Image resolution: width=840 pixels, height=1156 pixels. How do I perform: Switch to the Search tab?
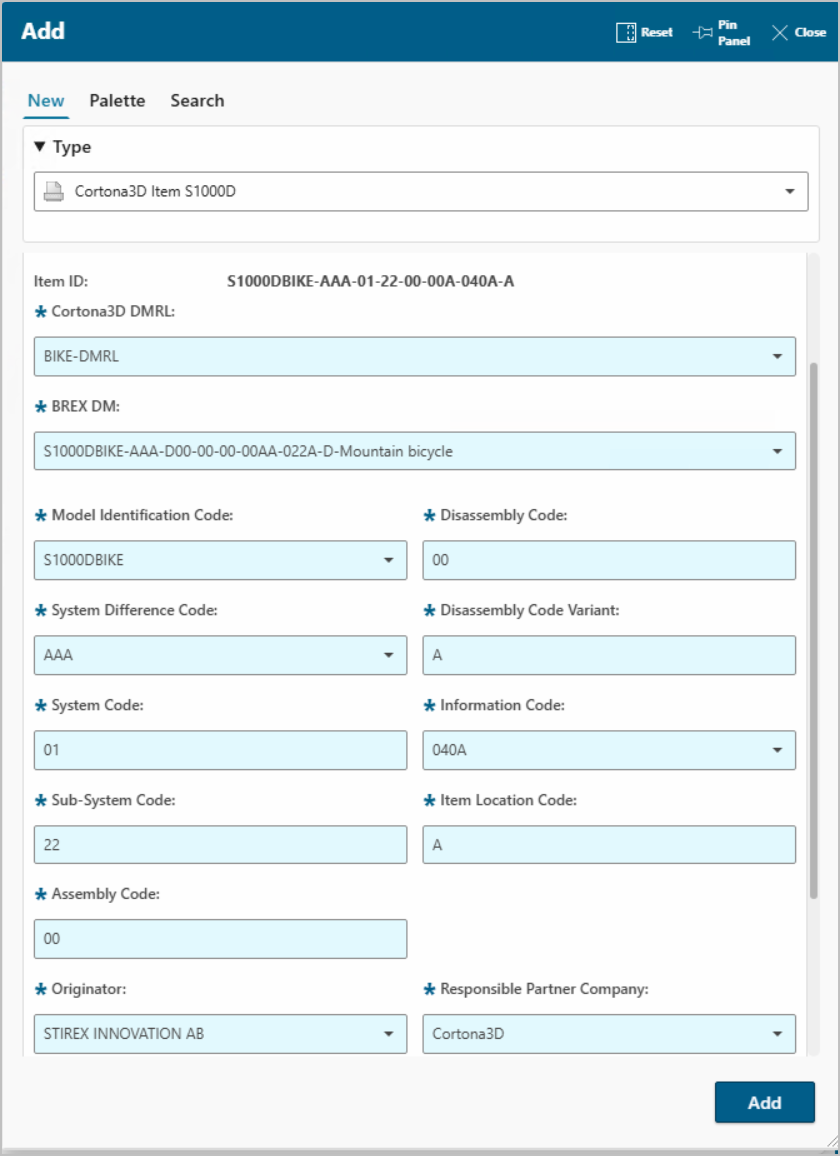coord(197,101)
